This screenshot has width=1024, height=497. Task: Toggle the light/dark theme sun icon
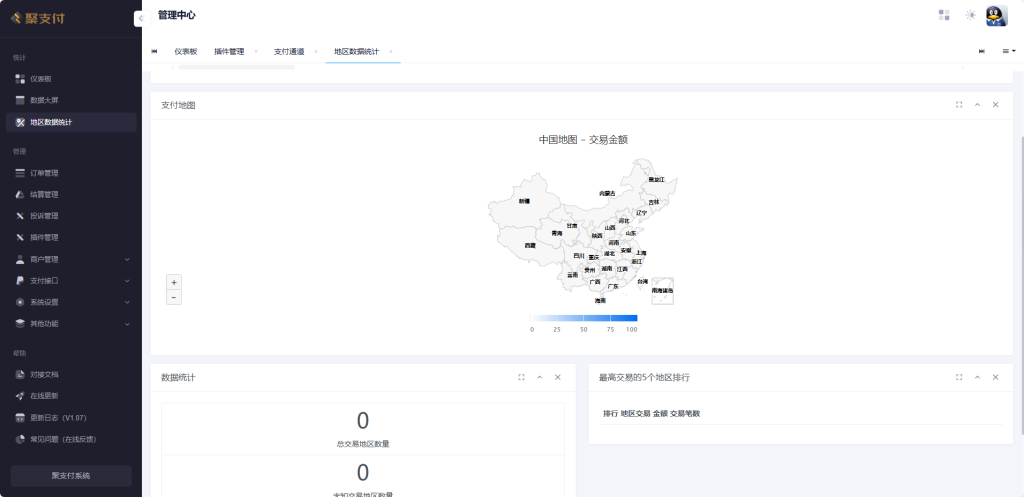pyautogui.click(x=970, y=15)
